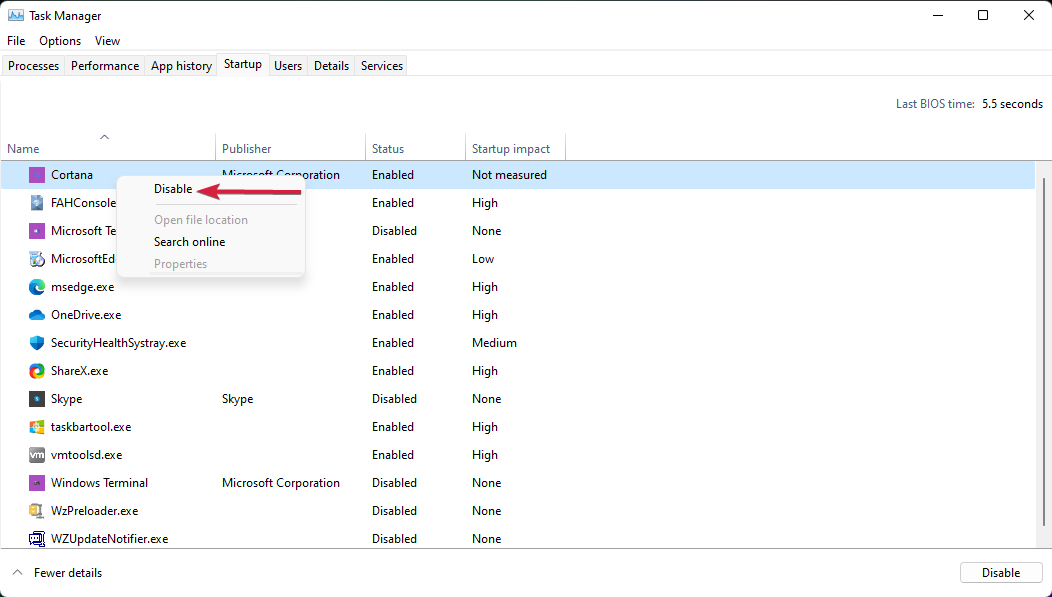Click the MicrosoftEdge update icon
Viewport: 1052px width, 597px height.
[37, 259]
